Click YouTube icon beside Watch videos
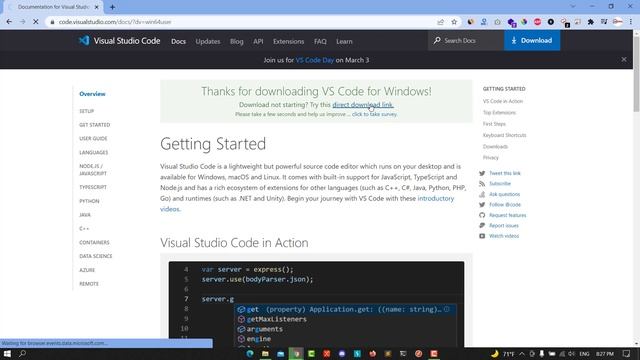The image size is (640, 360). pyautogui.click(x=482, y=236)
